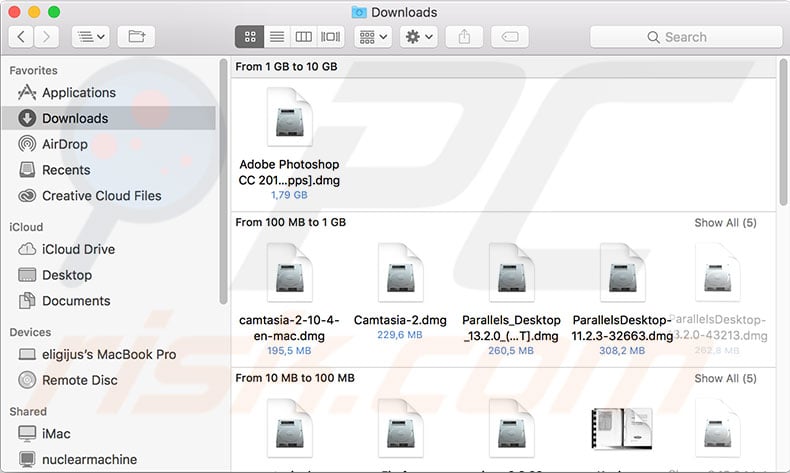Open iCloud Drive in the sidebar
The width and height of the screenshot is (790, 473).
coord(109,249)
